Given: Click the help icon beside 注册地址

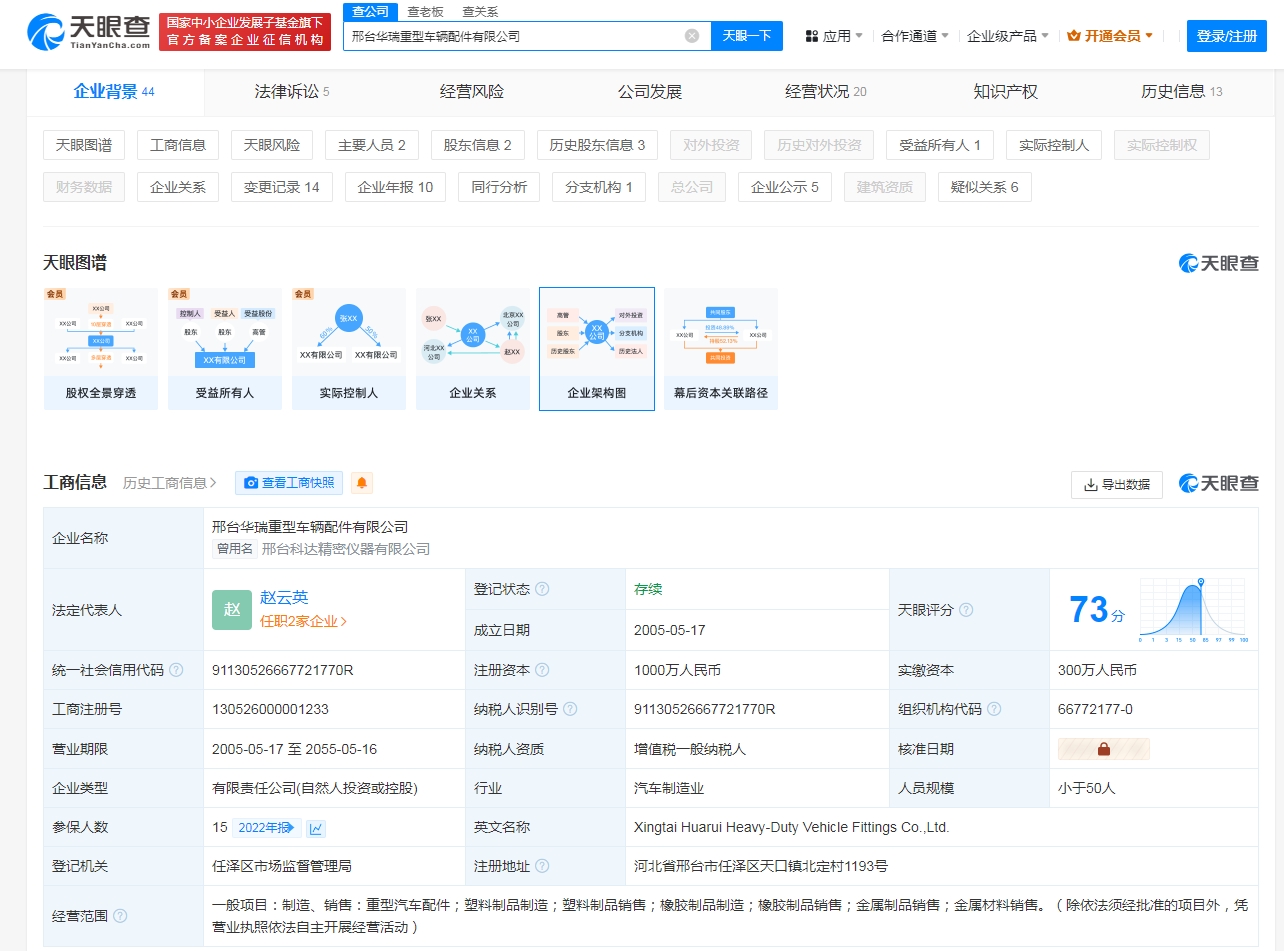Looking at the screenshot, I should (542, 866).
